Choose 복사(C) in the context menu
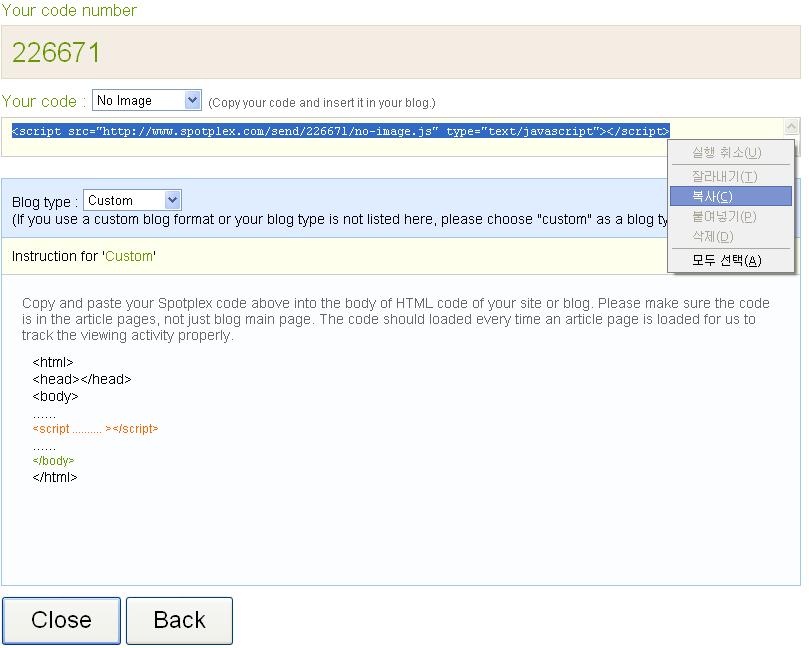809x648 pixels. (x=731, y=196)
